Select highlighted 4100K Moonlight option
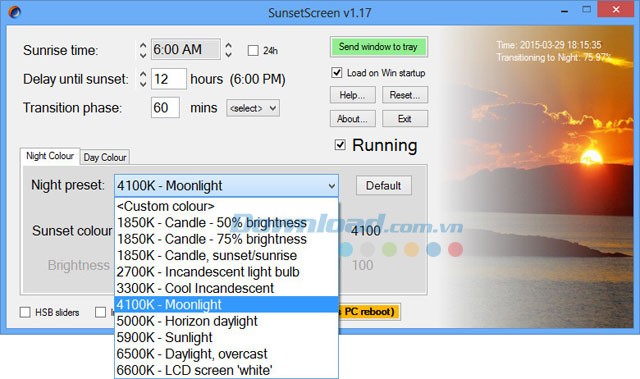This screenshot has width=640, height=379. (x=227, y=304)
